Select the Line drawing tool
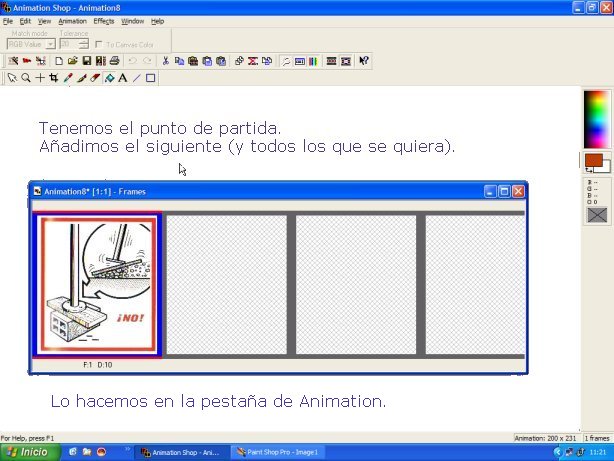 [x=137, y=77]
